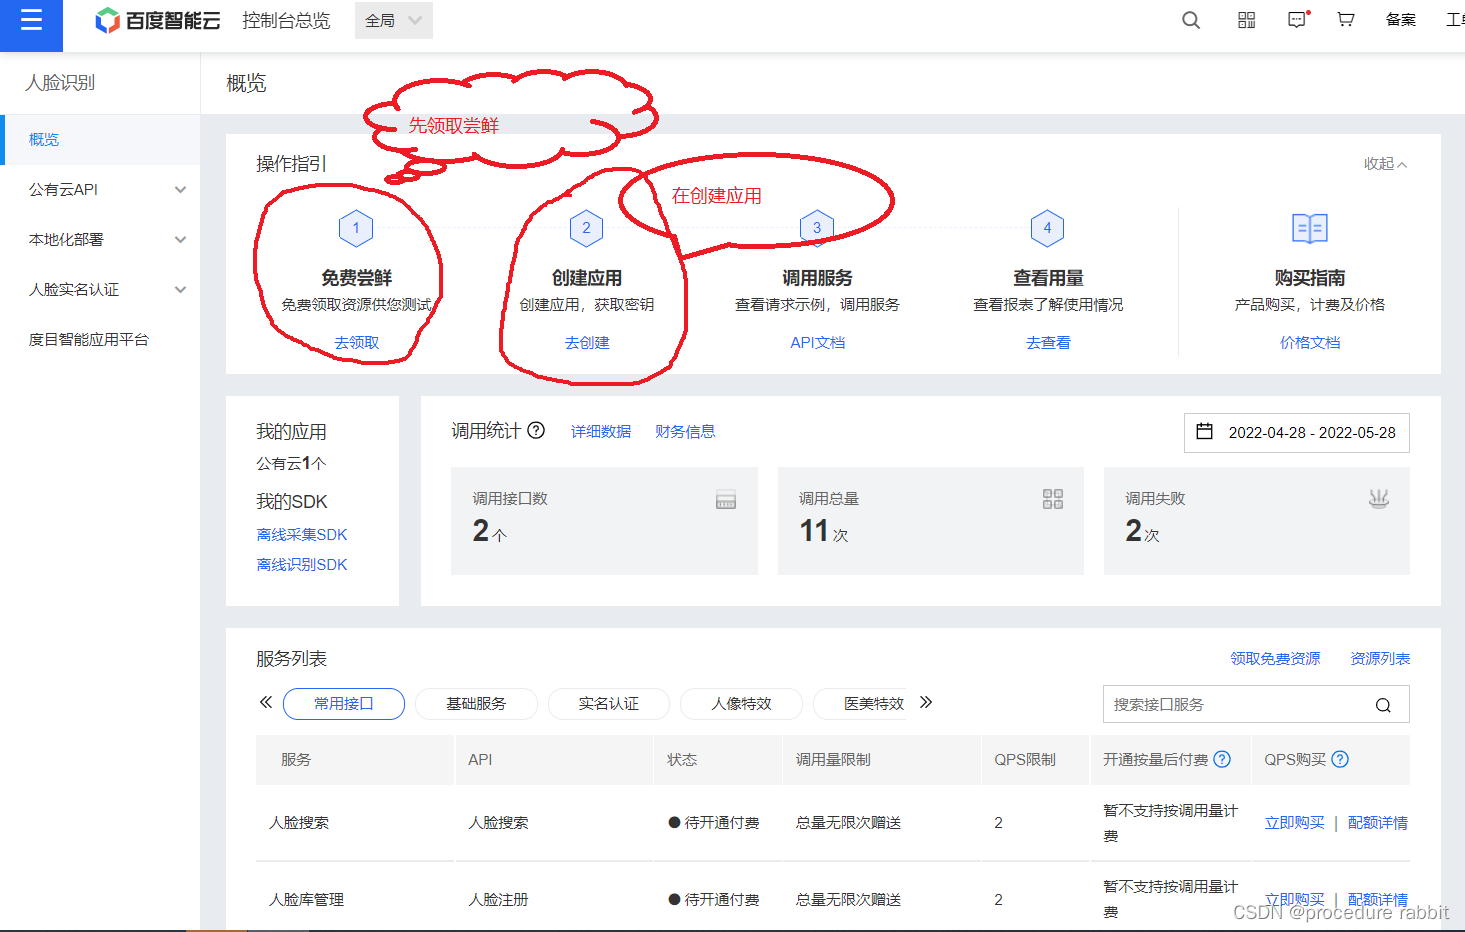The width and height of the screenshot is (1465, 932).
Task: Open the 离线识别SDK link
Action: pyautogui.click(x=301, y=564)
